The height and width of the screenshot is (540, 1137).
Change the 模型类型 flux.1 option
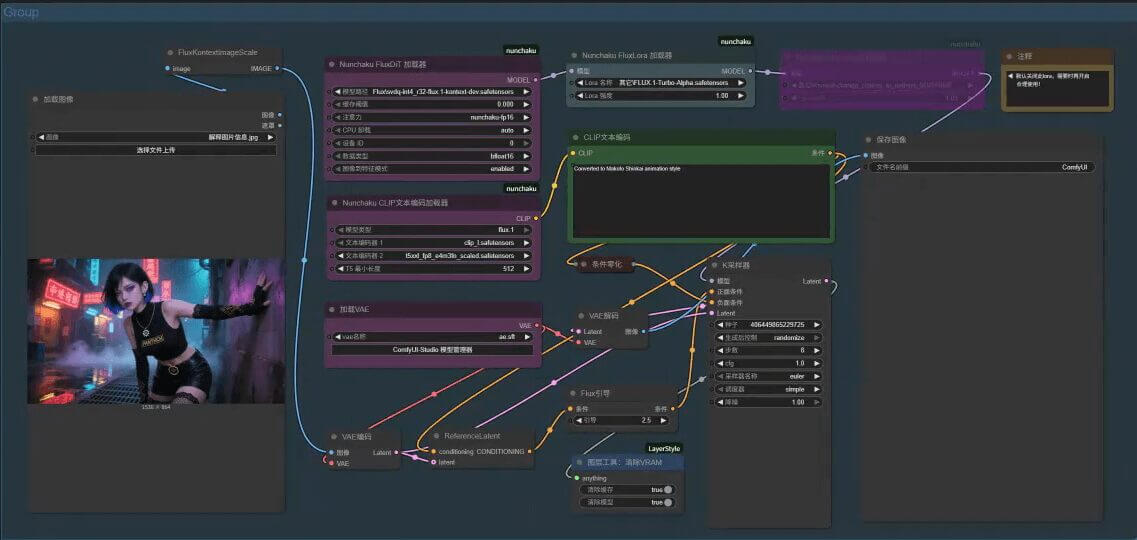click(x=433, y=230)
